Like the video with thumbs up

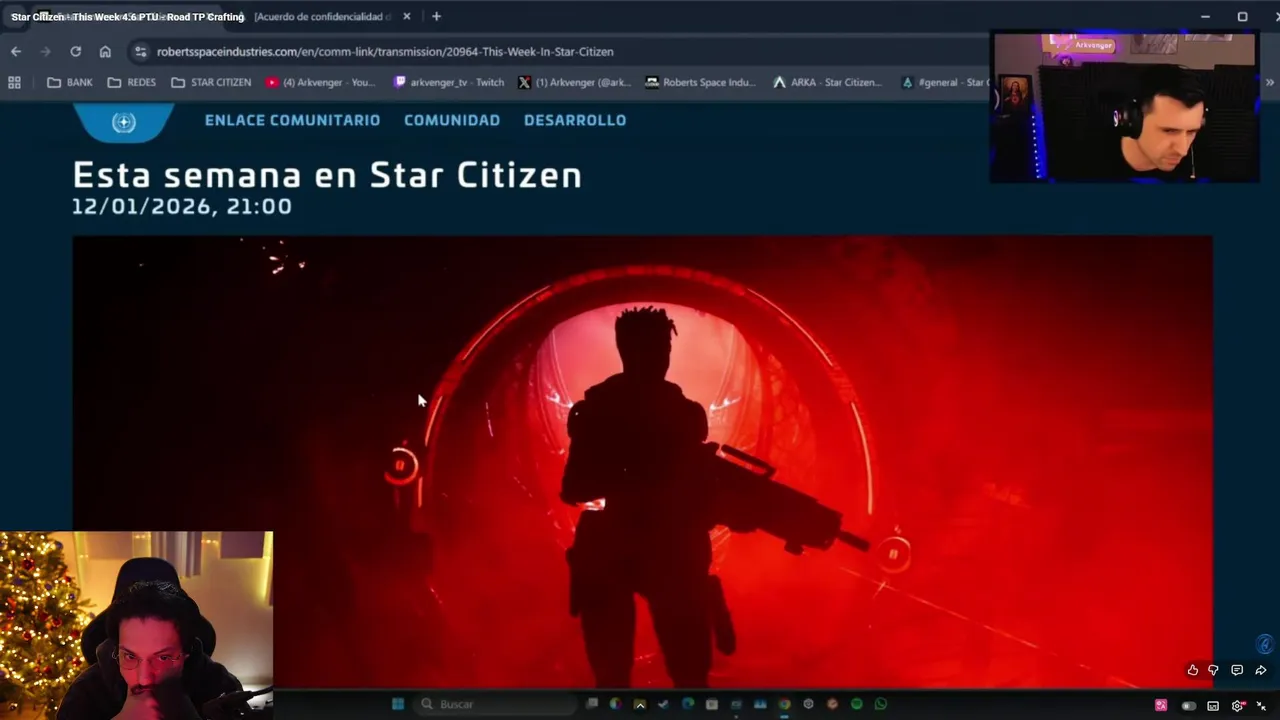click(x=1192, y=670)
